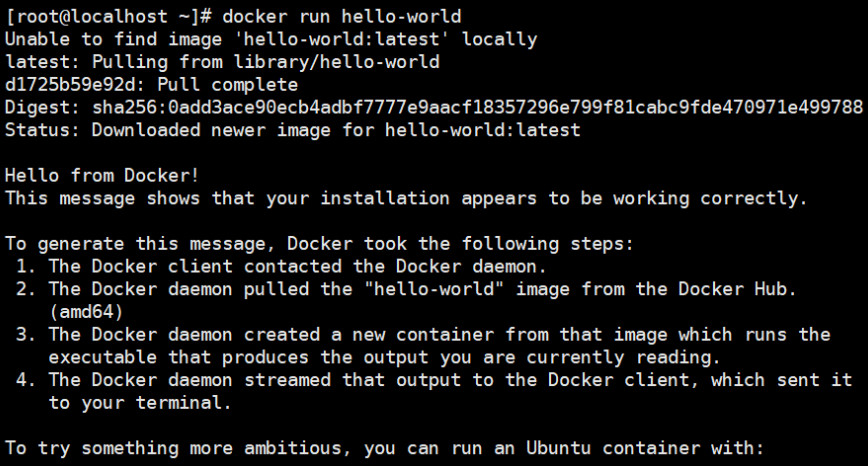Click the 'to your terminal.' line
The image size is (868, 466).
coord(140,402)
